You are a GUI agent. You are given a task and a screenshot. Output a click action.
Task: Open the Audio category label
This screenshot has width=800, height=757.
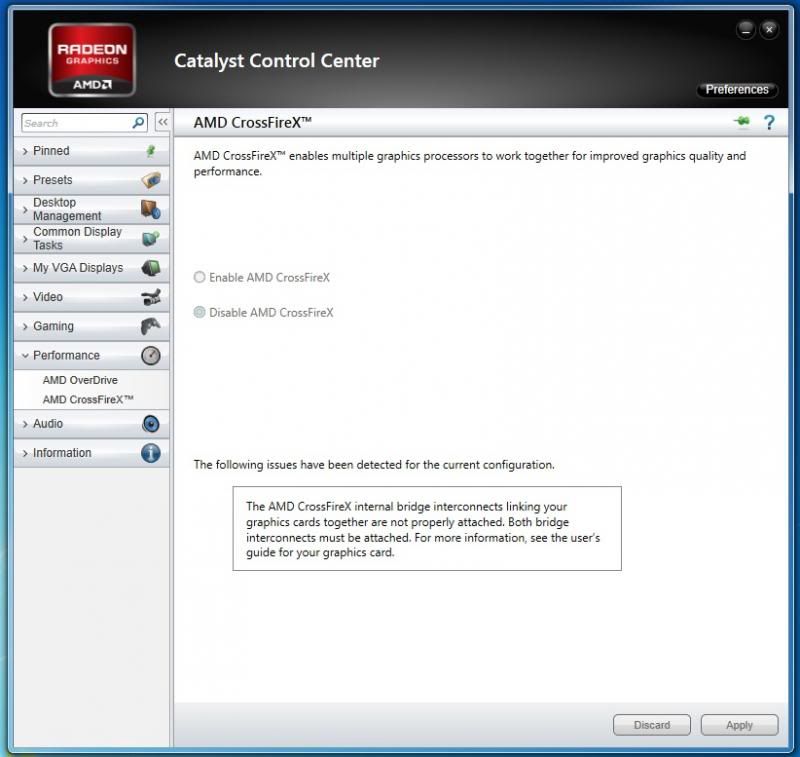click(48, 424)
